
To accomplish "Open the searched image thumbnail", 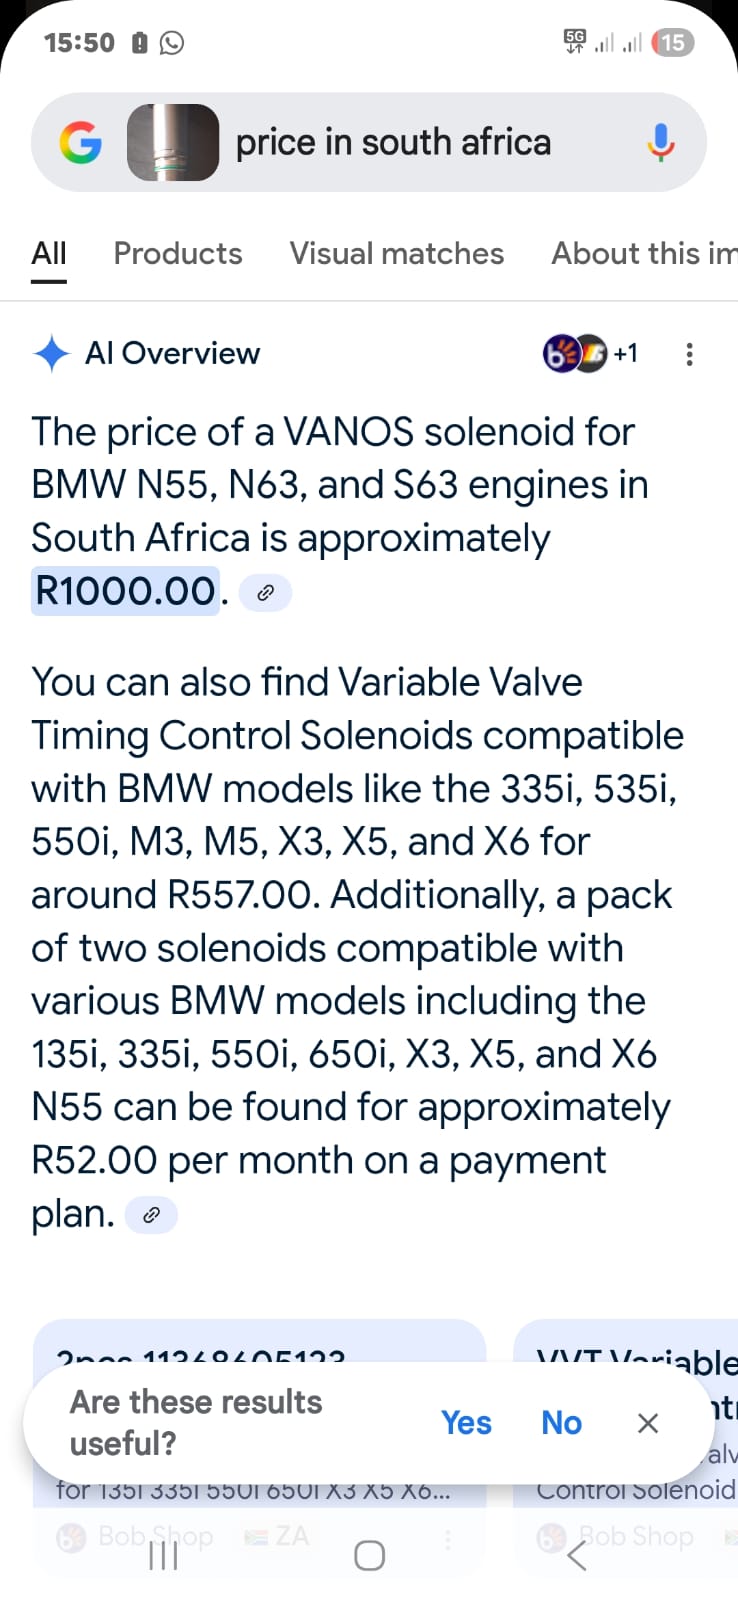I will click(173, 143).
